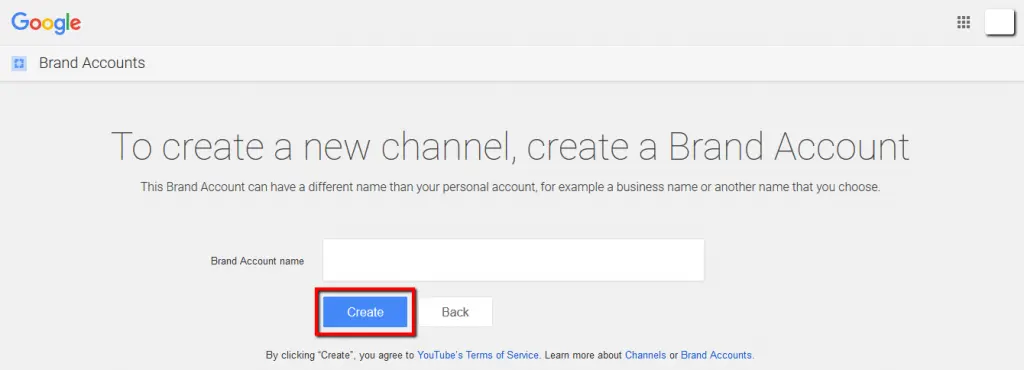Open the Brand Accounts link in footer text
Screen dimensions: 1024x370
(716, 355)
